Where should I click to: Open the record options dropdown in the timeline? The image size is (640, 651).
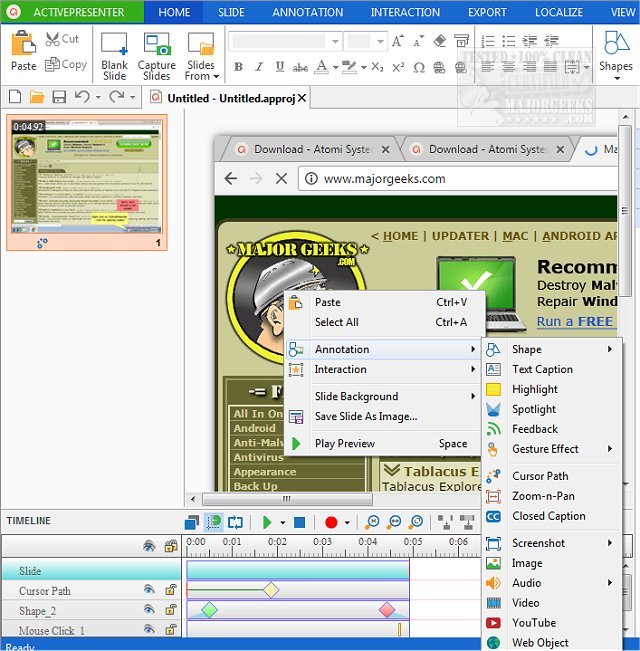pyautogui.click(x=347, y=523)
